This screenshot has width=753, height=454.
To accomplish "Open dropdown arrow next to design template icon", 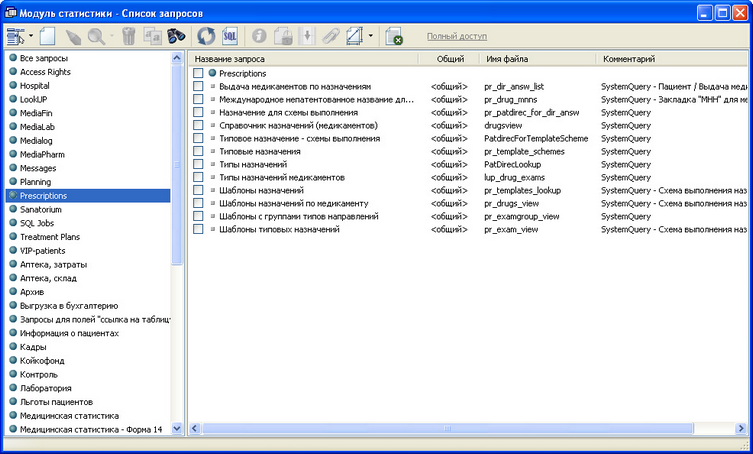I will pos(370,36).
